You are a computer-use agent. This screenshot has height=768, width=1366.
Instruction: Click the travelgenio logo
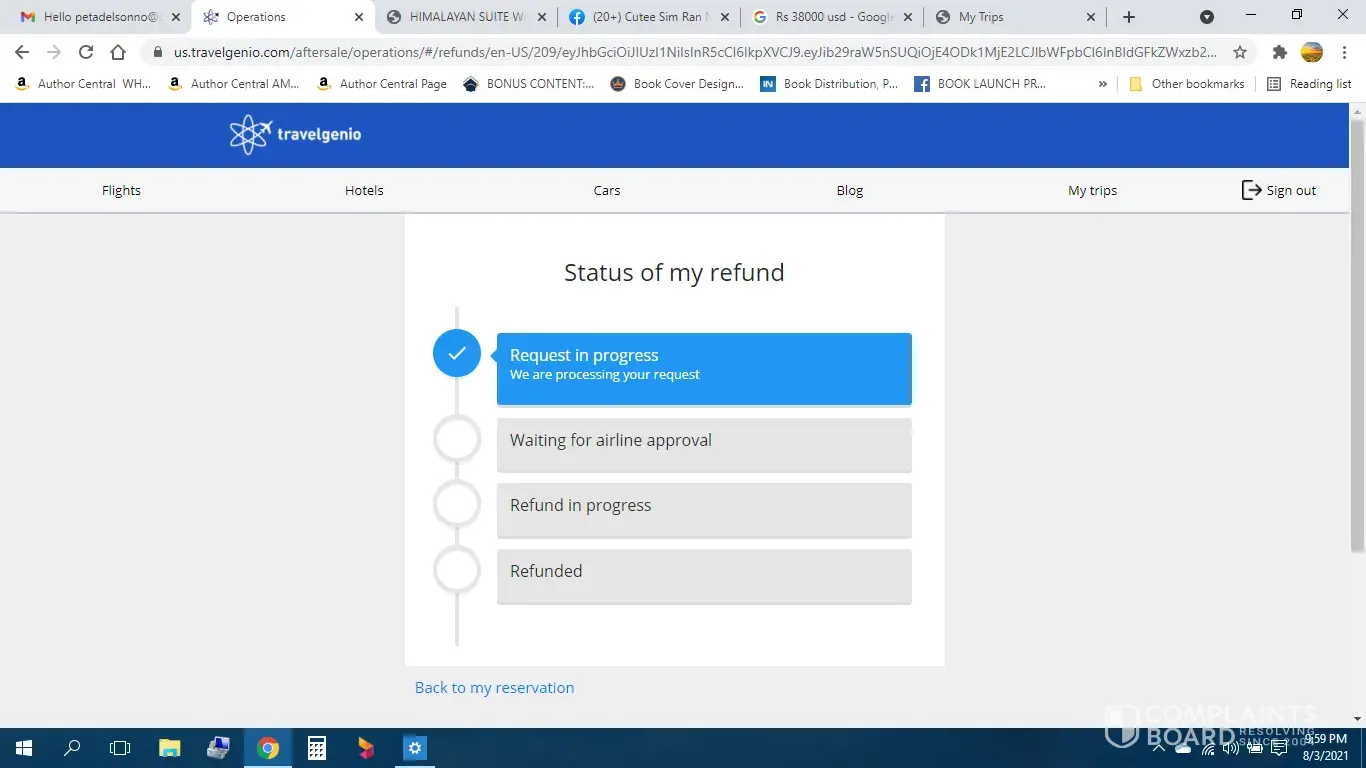(x=295, y=134)
